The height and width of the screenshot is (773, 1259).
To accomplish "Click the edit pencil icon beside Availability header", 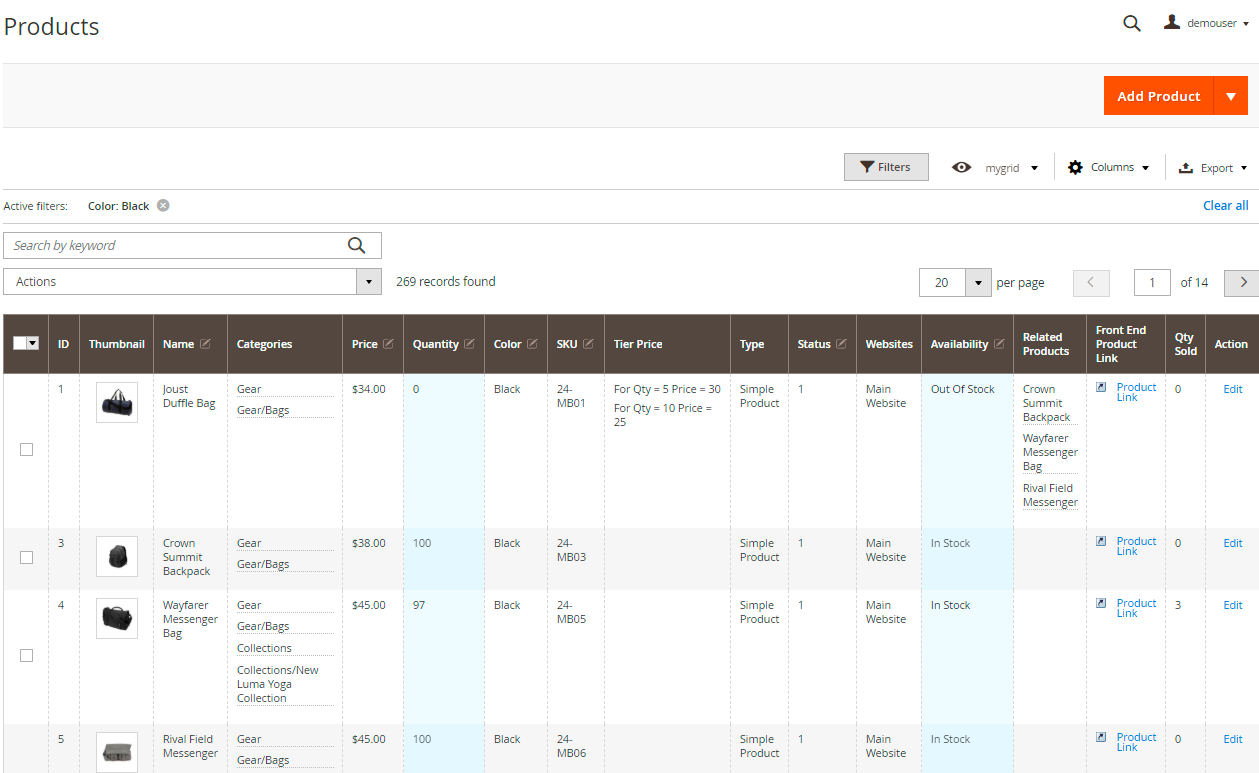I will click(x=998, y=344).
